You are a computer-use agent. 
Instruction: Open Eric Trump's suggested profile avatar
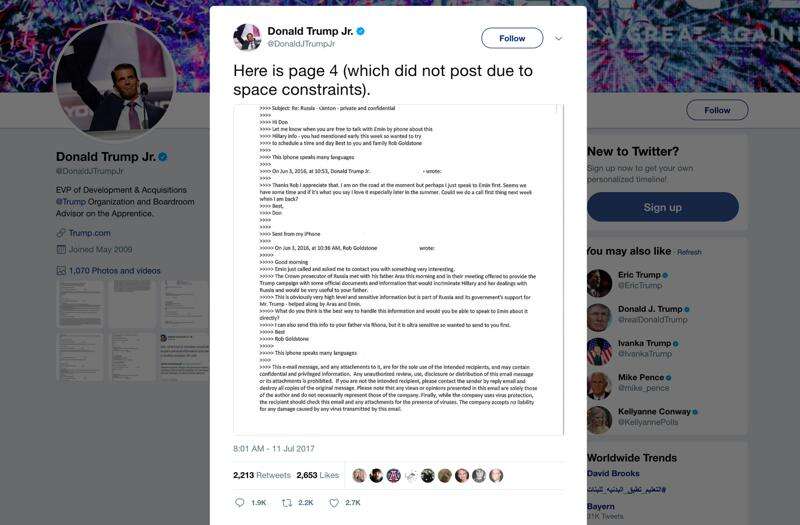[599, 283]
